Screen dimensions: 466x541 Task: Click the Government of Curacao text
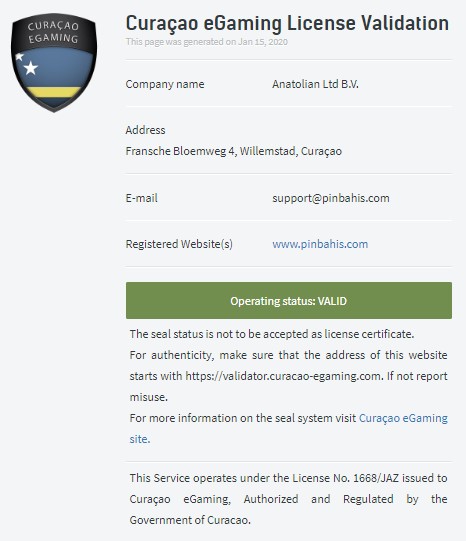tap(189, 520)
